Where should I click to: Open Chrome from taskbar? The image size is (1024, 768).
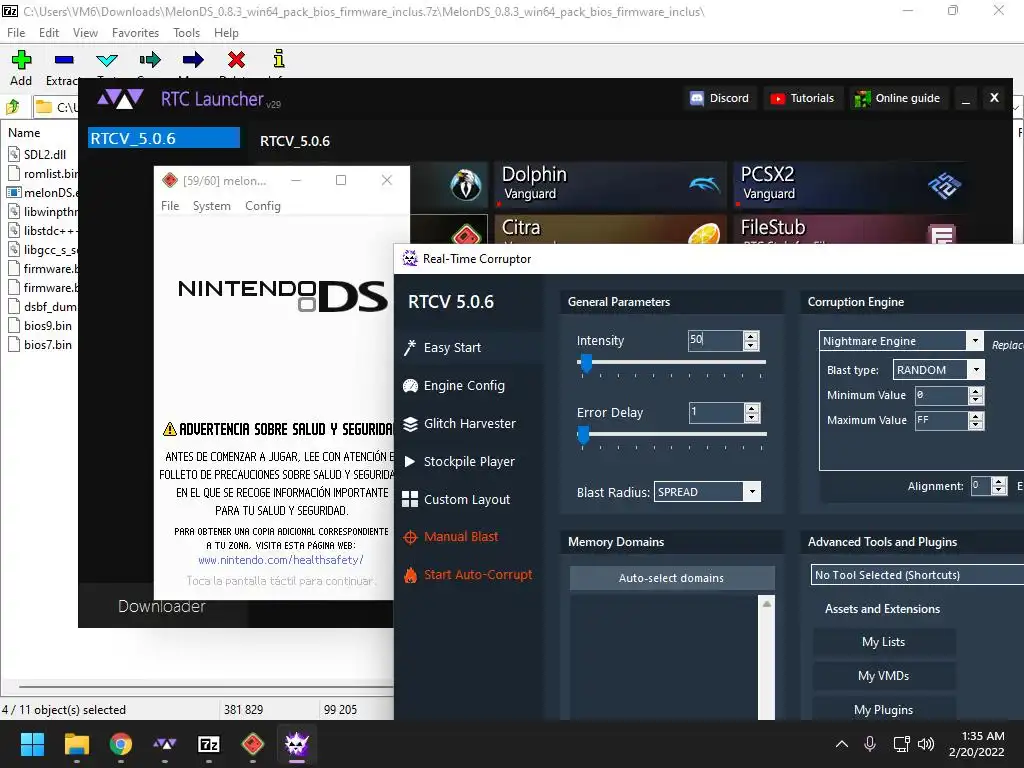pos(121,744)
